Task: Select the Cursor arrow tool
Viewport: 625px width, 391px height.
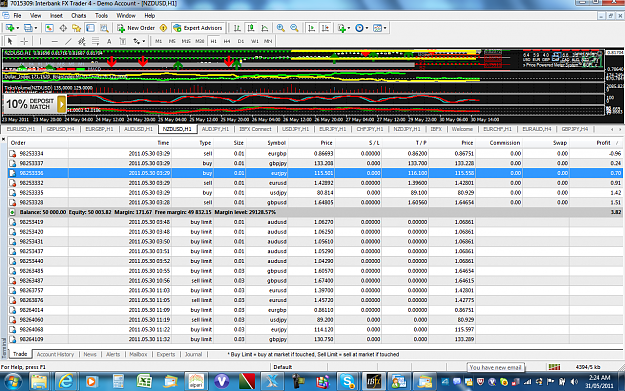Action: pyautogui.click(x=10, y=41)
